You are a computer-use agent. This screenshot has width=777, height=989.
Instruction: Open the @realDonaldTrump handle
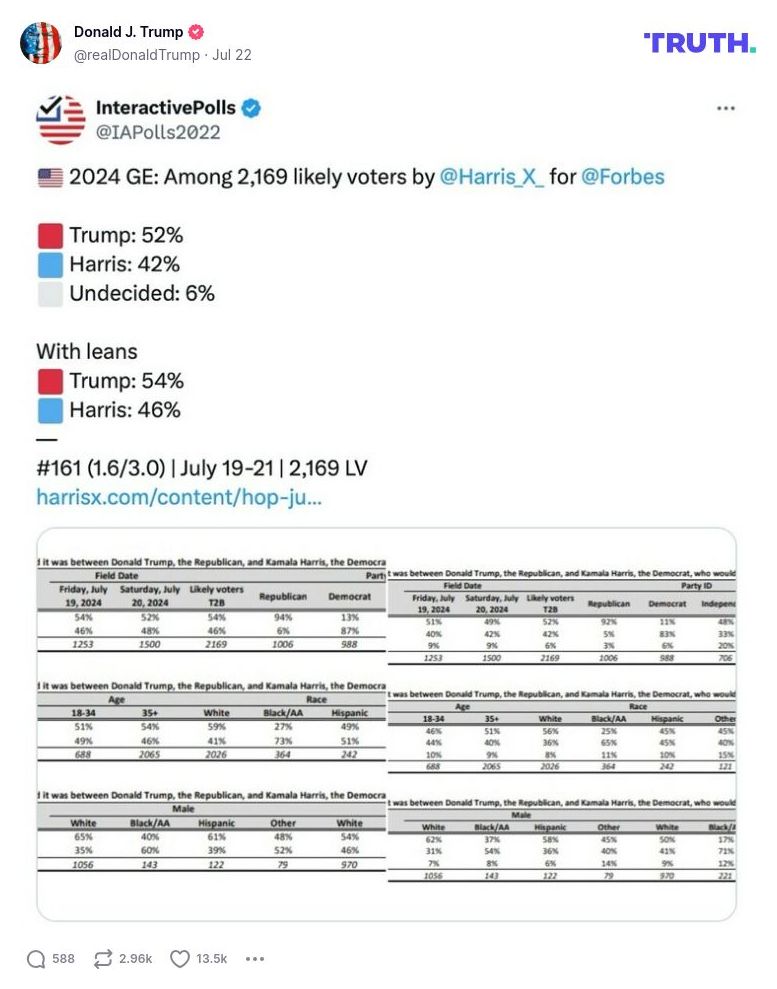[x=137, y=55]
